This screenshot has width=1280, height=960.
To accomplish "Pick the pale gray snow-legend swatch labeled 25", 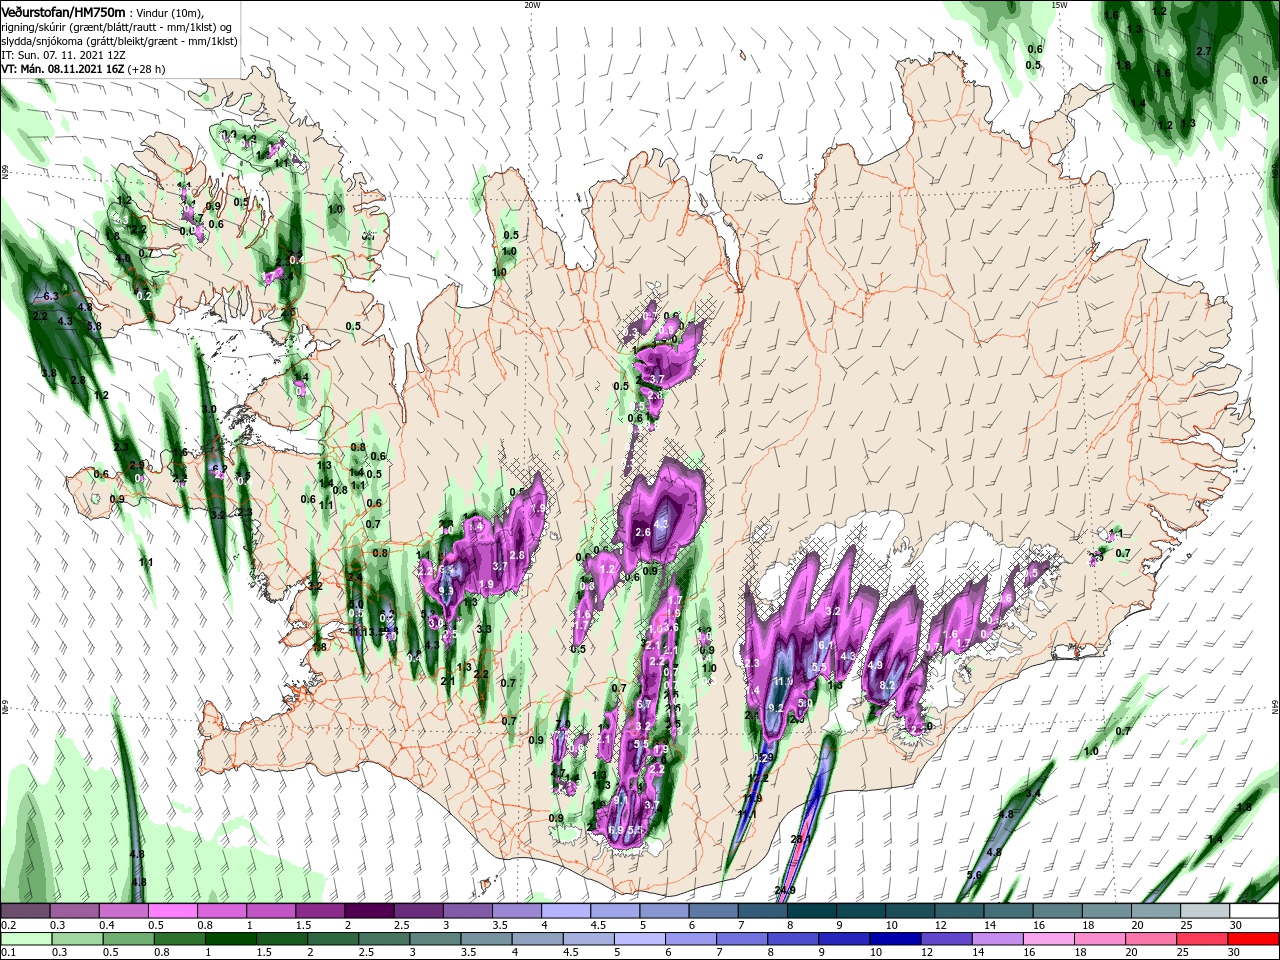I will pos(1206,911).
